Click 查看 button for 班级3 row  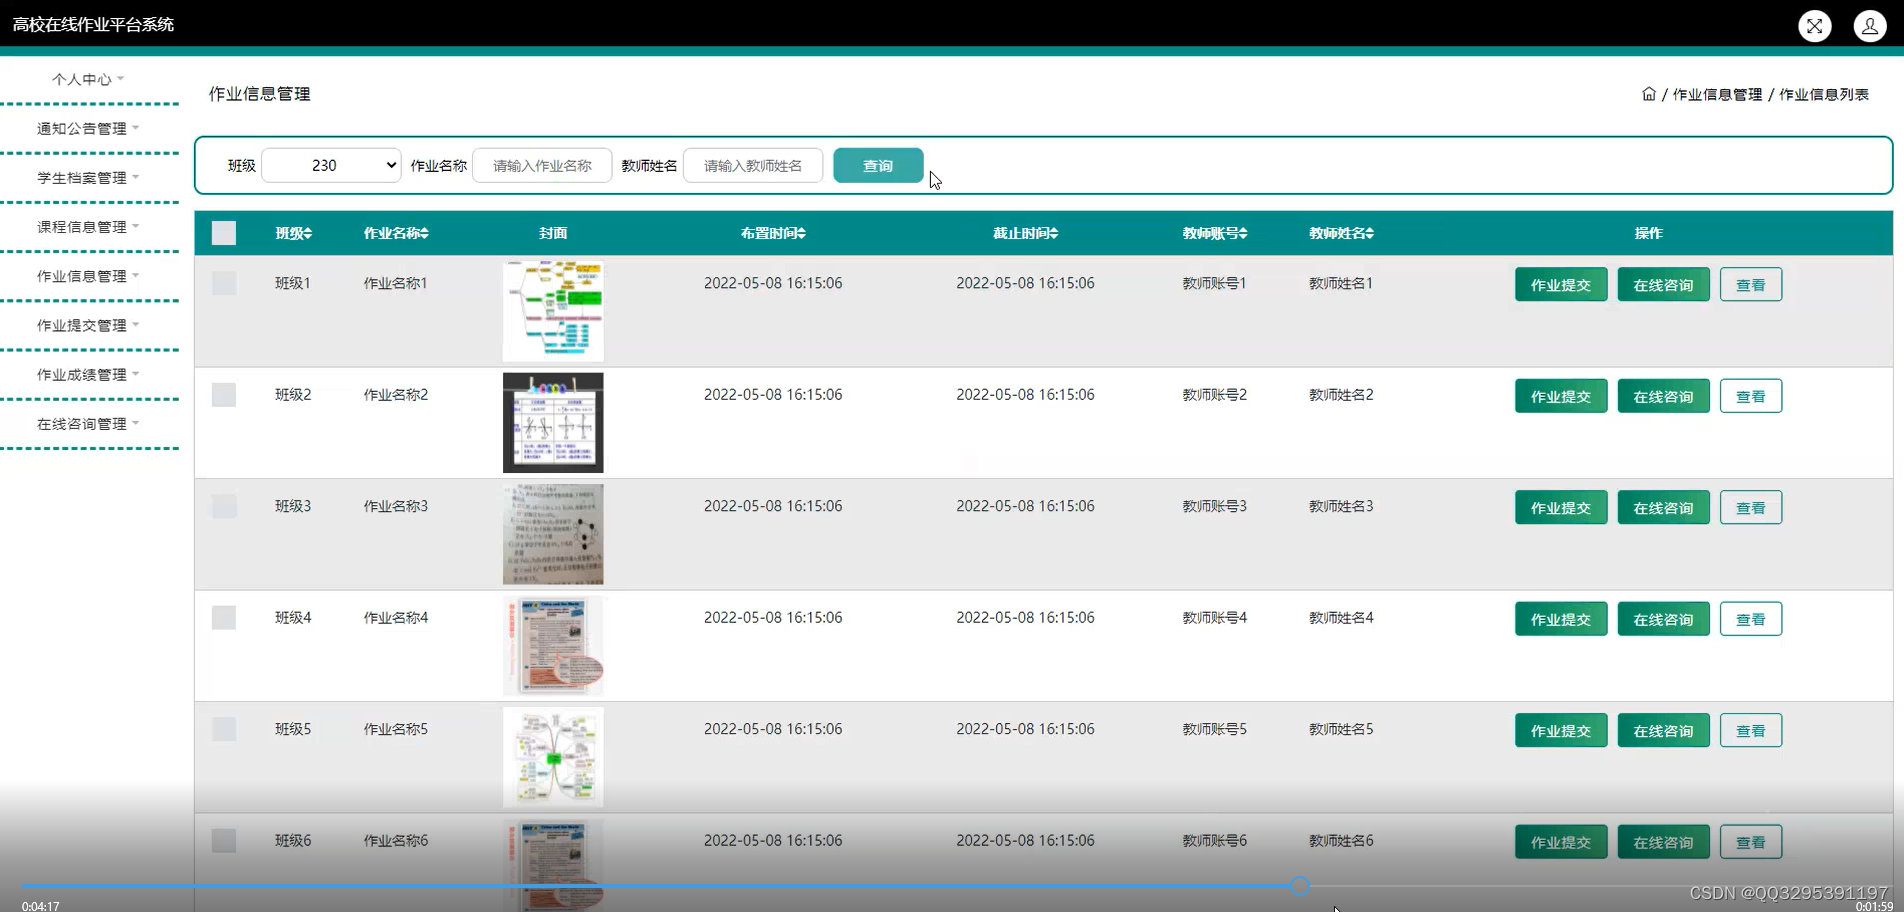(x=1751, y=508)
